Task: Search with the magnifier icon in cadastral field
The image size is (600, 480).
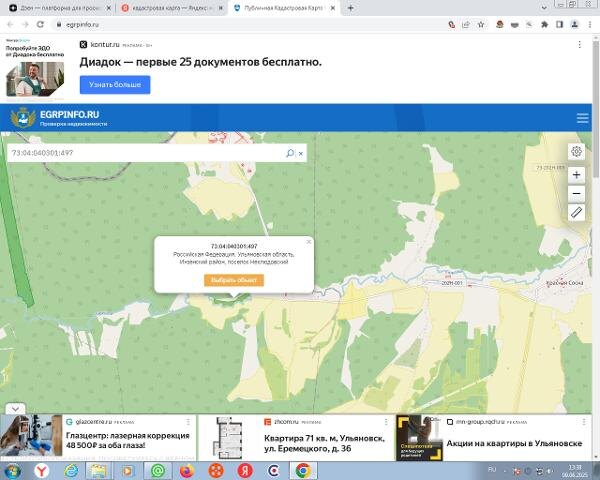Action: [290, 153]
